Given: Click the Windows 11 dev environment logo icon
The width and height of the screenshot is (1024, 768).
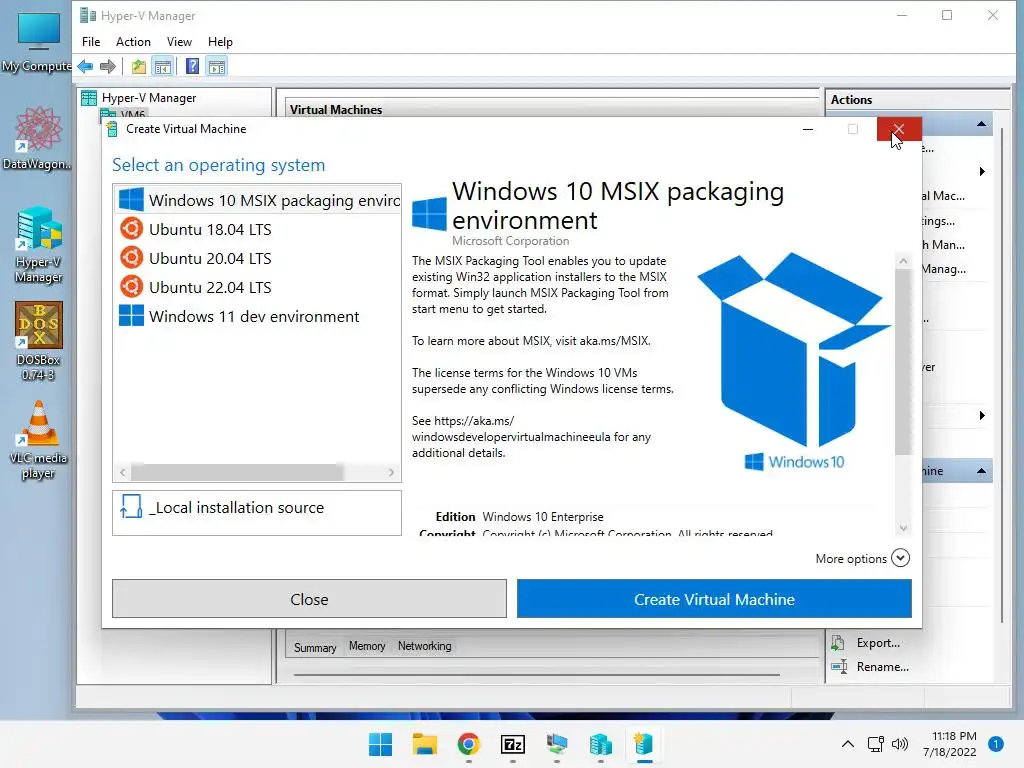Looking at the screenshot, I should (x=131, y=315).
